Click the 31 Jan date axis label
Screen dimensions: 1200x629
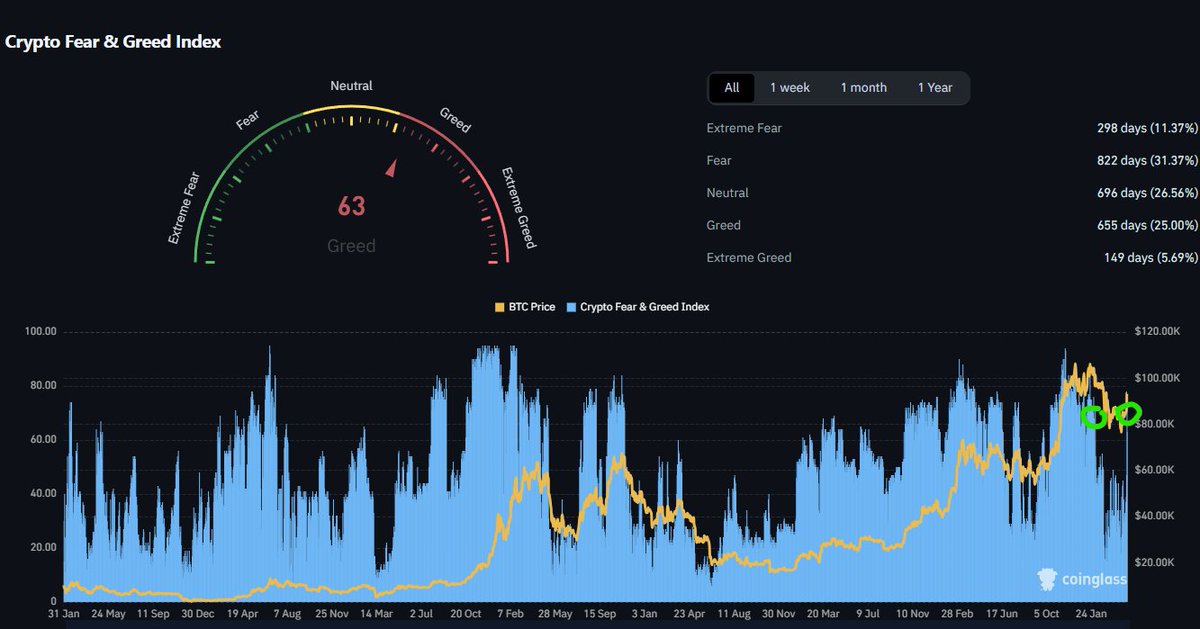[x=64, y=614]
